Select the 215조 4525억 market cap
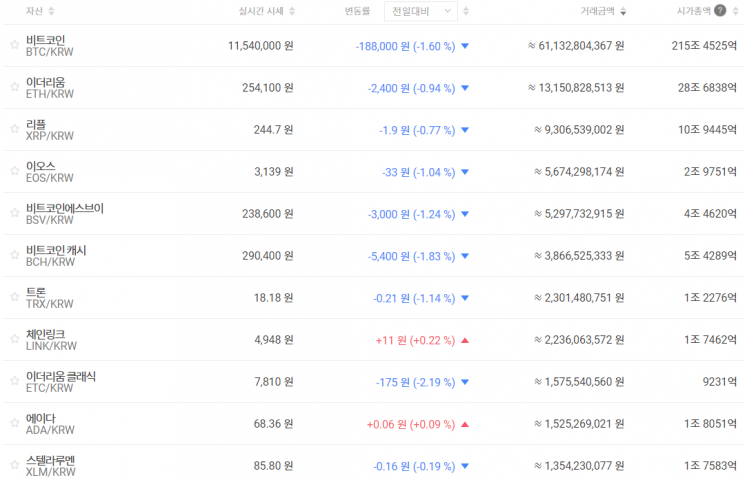 tap(704, 46)
